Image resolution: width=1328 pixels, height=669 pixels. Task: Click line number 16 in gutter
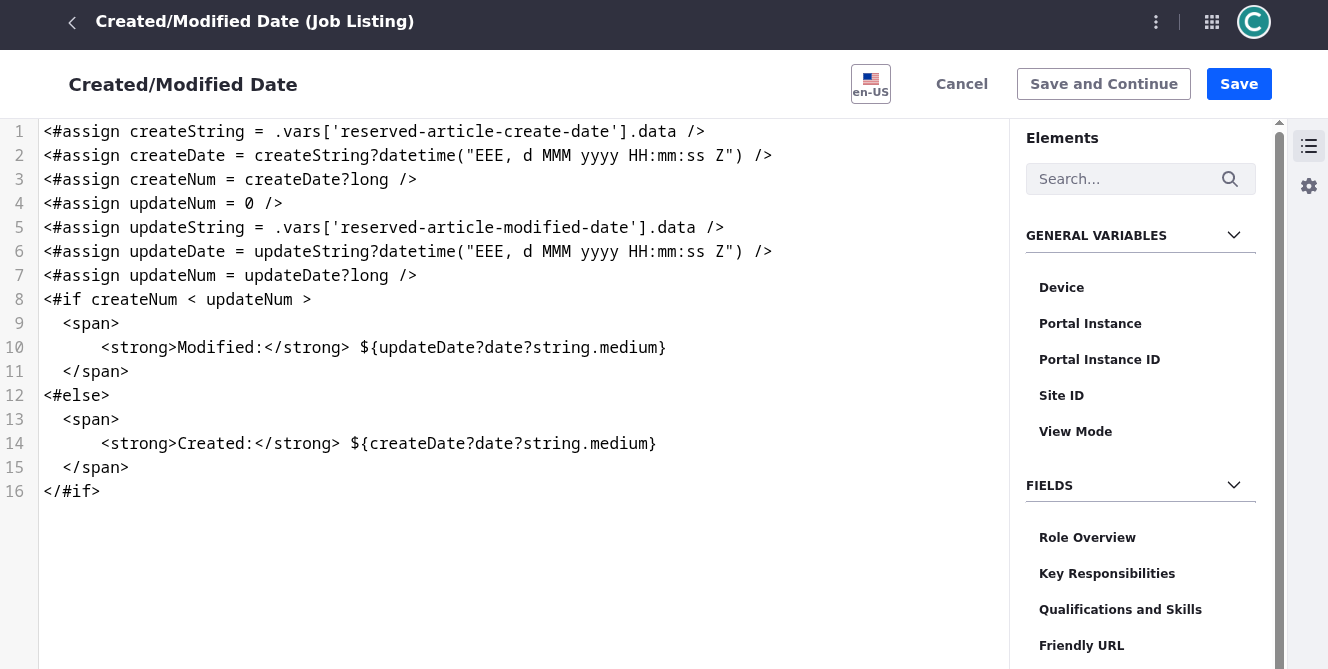point(14,491)
